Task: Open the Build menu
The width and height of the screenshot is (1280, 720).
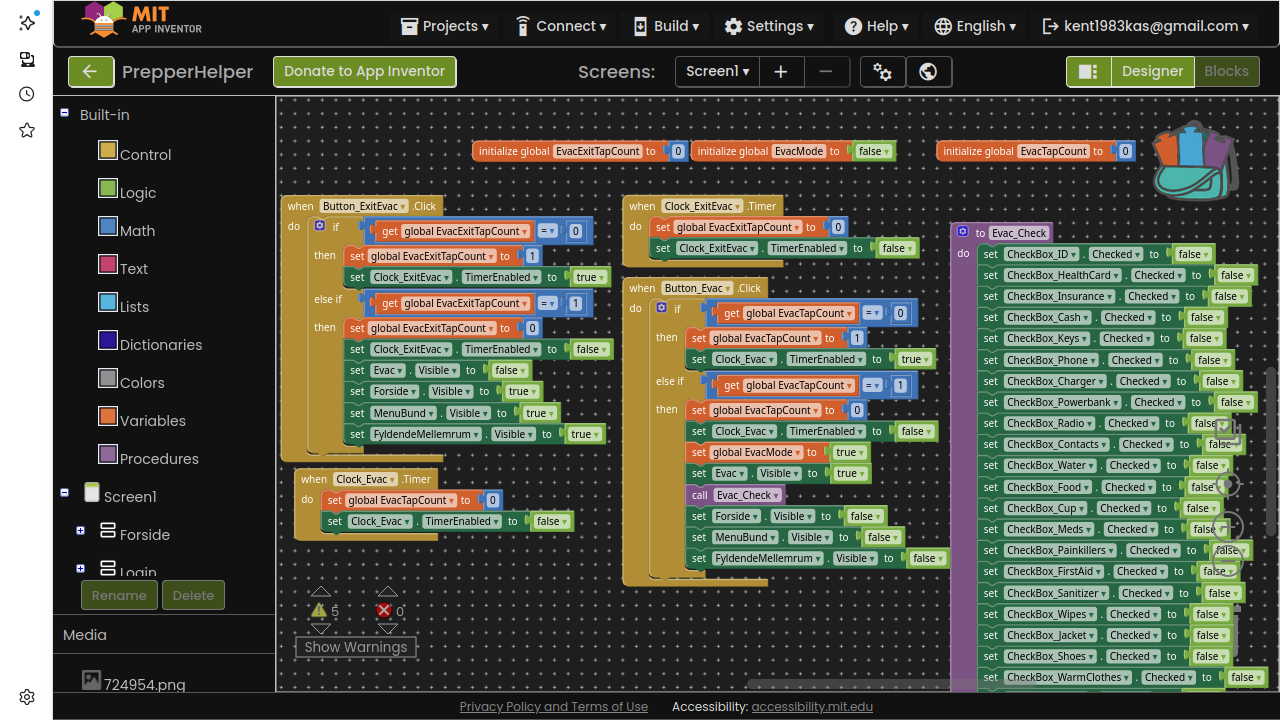Action: point(666,26)
